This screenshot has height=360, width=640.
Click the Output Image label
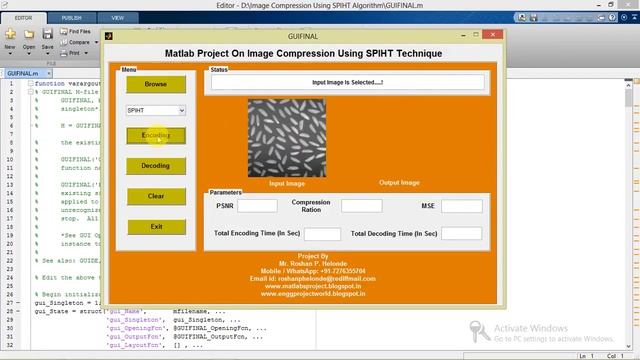[399, 183]
